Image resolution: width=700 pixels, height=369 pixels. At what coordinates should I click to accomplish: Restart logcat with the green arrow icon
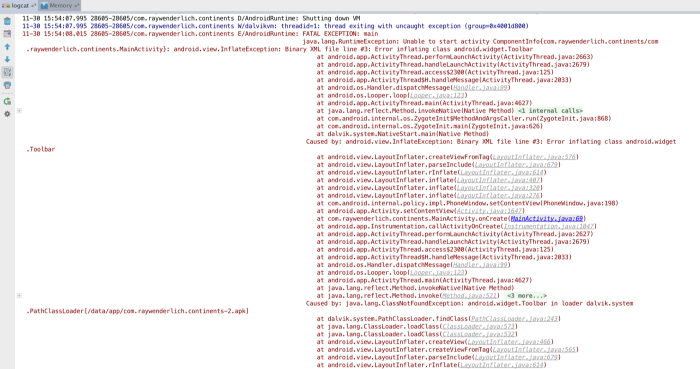pos(7,101)
